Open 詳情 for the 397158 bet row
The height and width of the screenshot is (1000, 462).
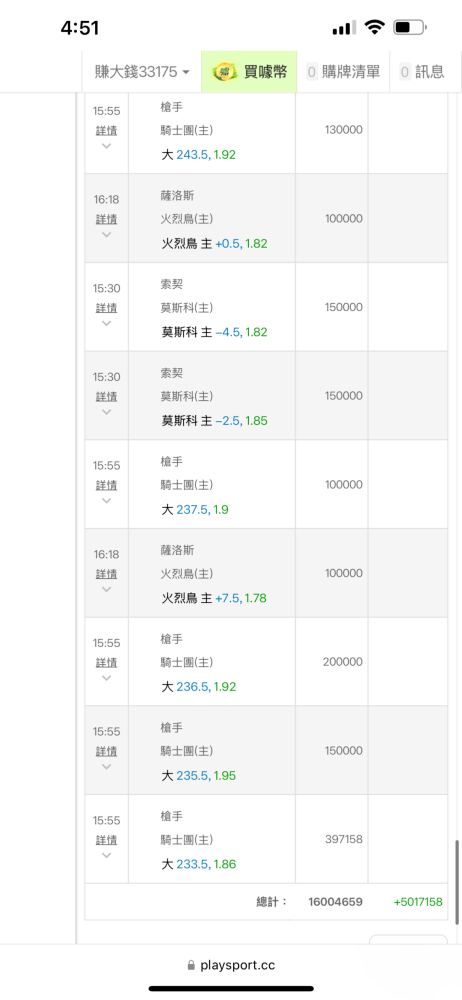pyautogui.click(x=107, y=839)
